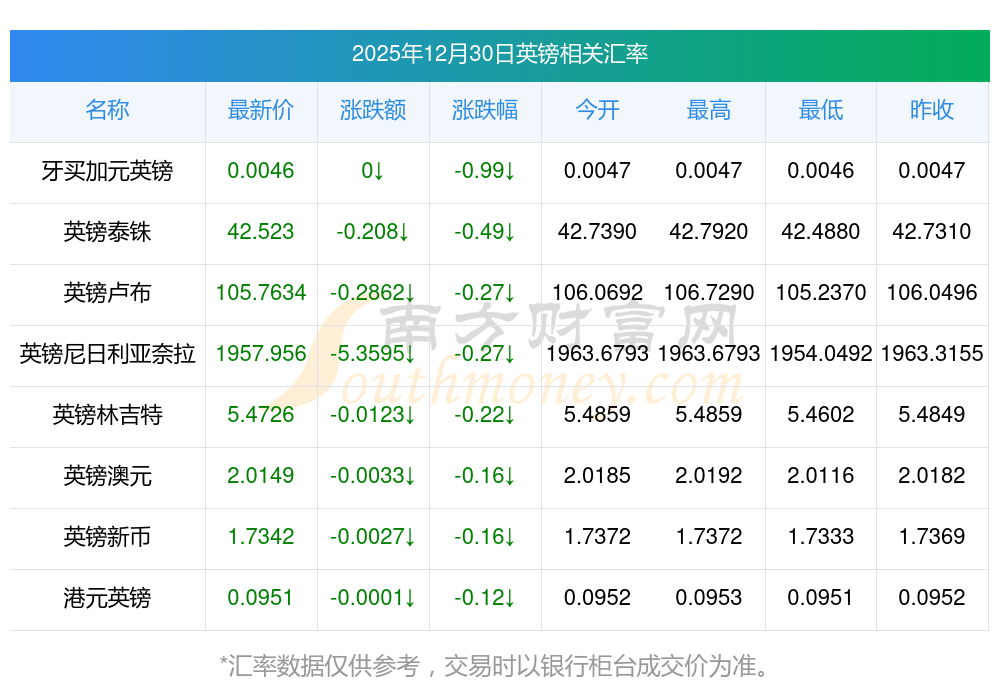Viewport: 1000px width, 697px height.
Task: Open the 英镑澳元 currency pair
Action: [x=107, y=476]
